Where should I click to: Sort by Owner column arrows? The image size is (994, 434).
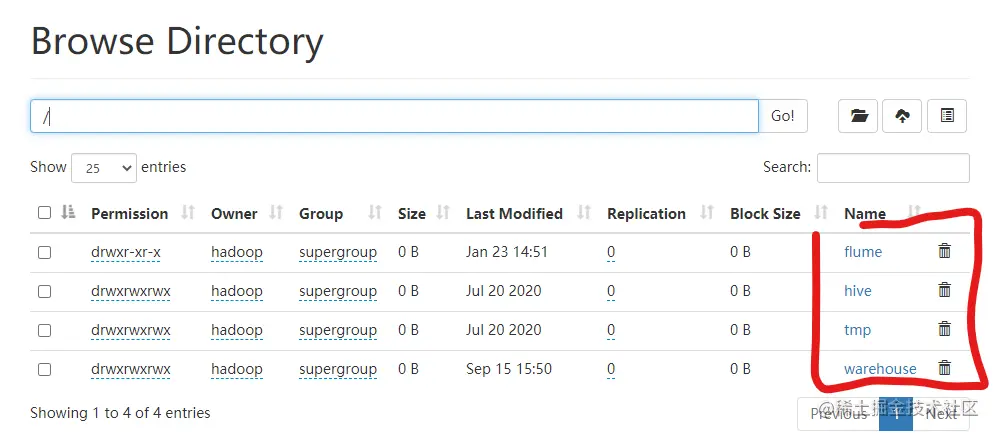(x=276, y=213)
